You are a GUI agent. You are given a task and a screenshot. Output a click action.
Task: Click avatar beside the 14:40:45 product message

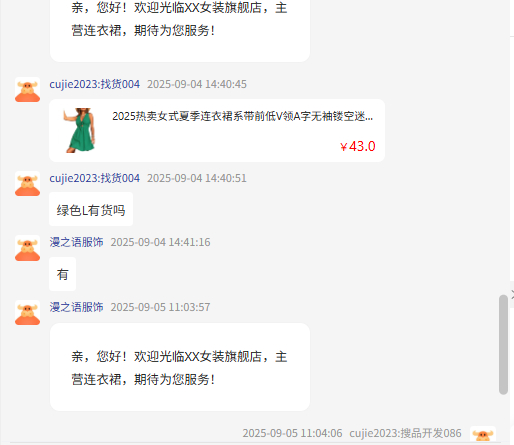coord(27,90)
